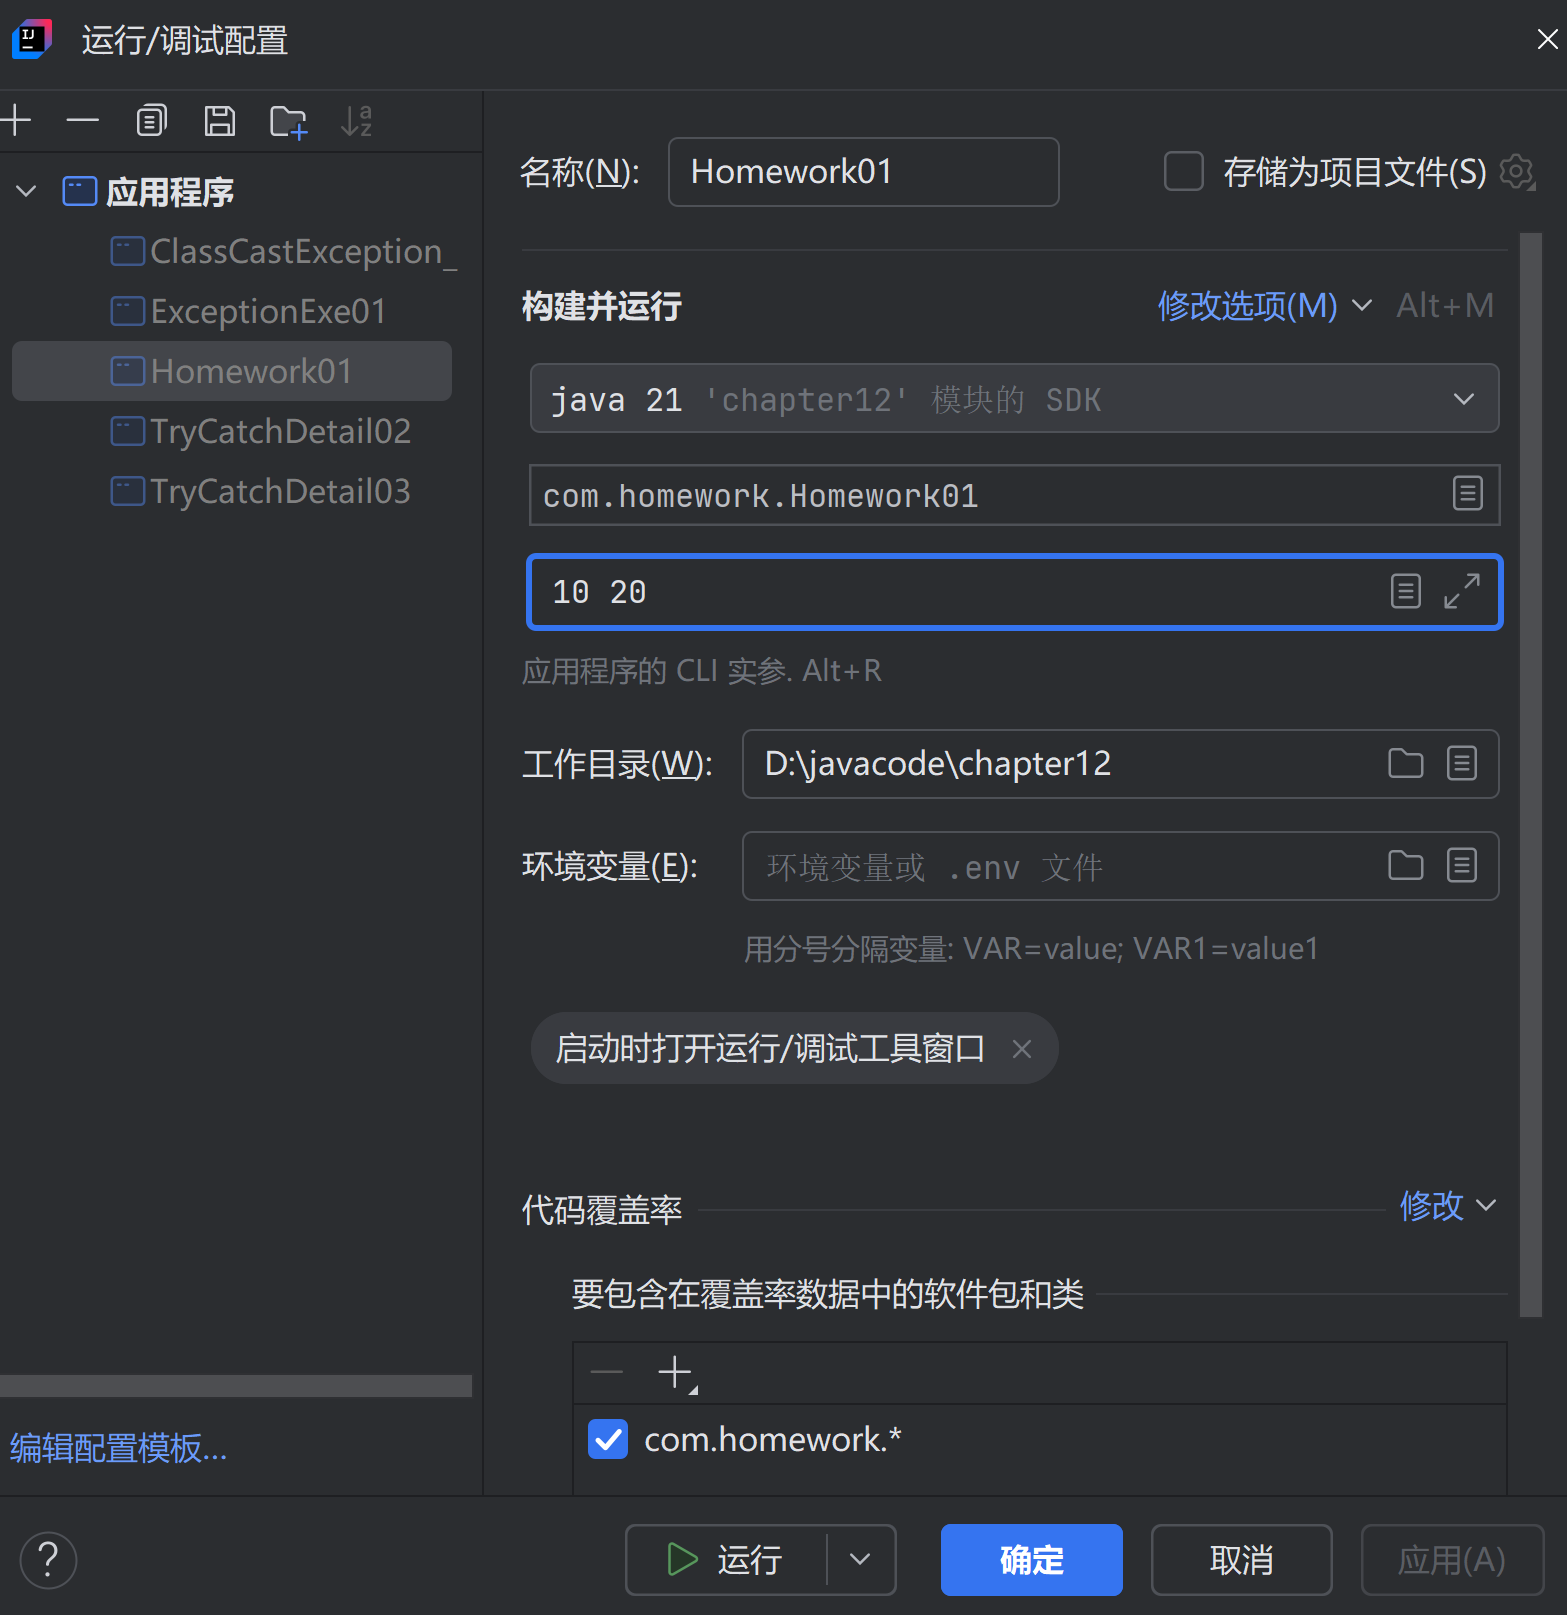Remove the selected configuration with minus icon
The image size is (1567, 1615).
click(x=83, y=121)
